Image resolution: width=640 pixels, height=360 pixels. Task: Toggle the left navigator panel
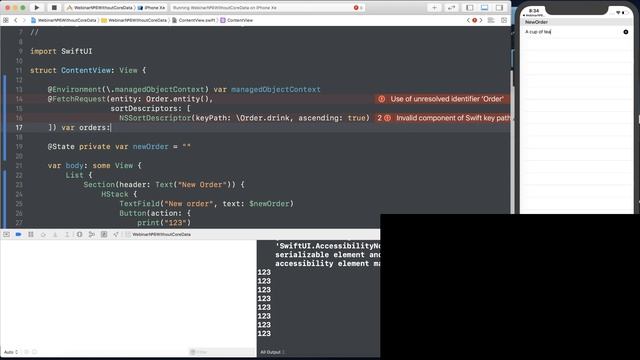coord(470,8)
